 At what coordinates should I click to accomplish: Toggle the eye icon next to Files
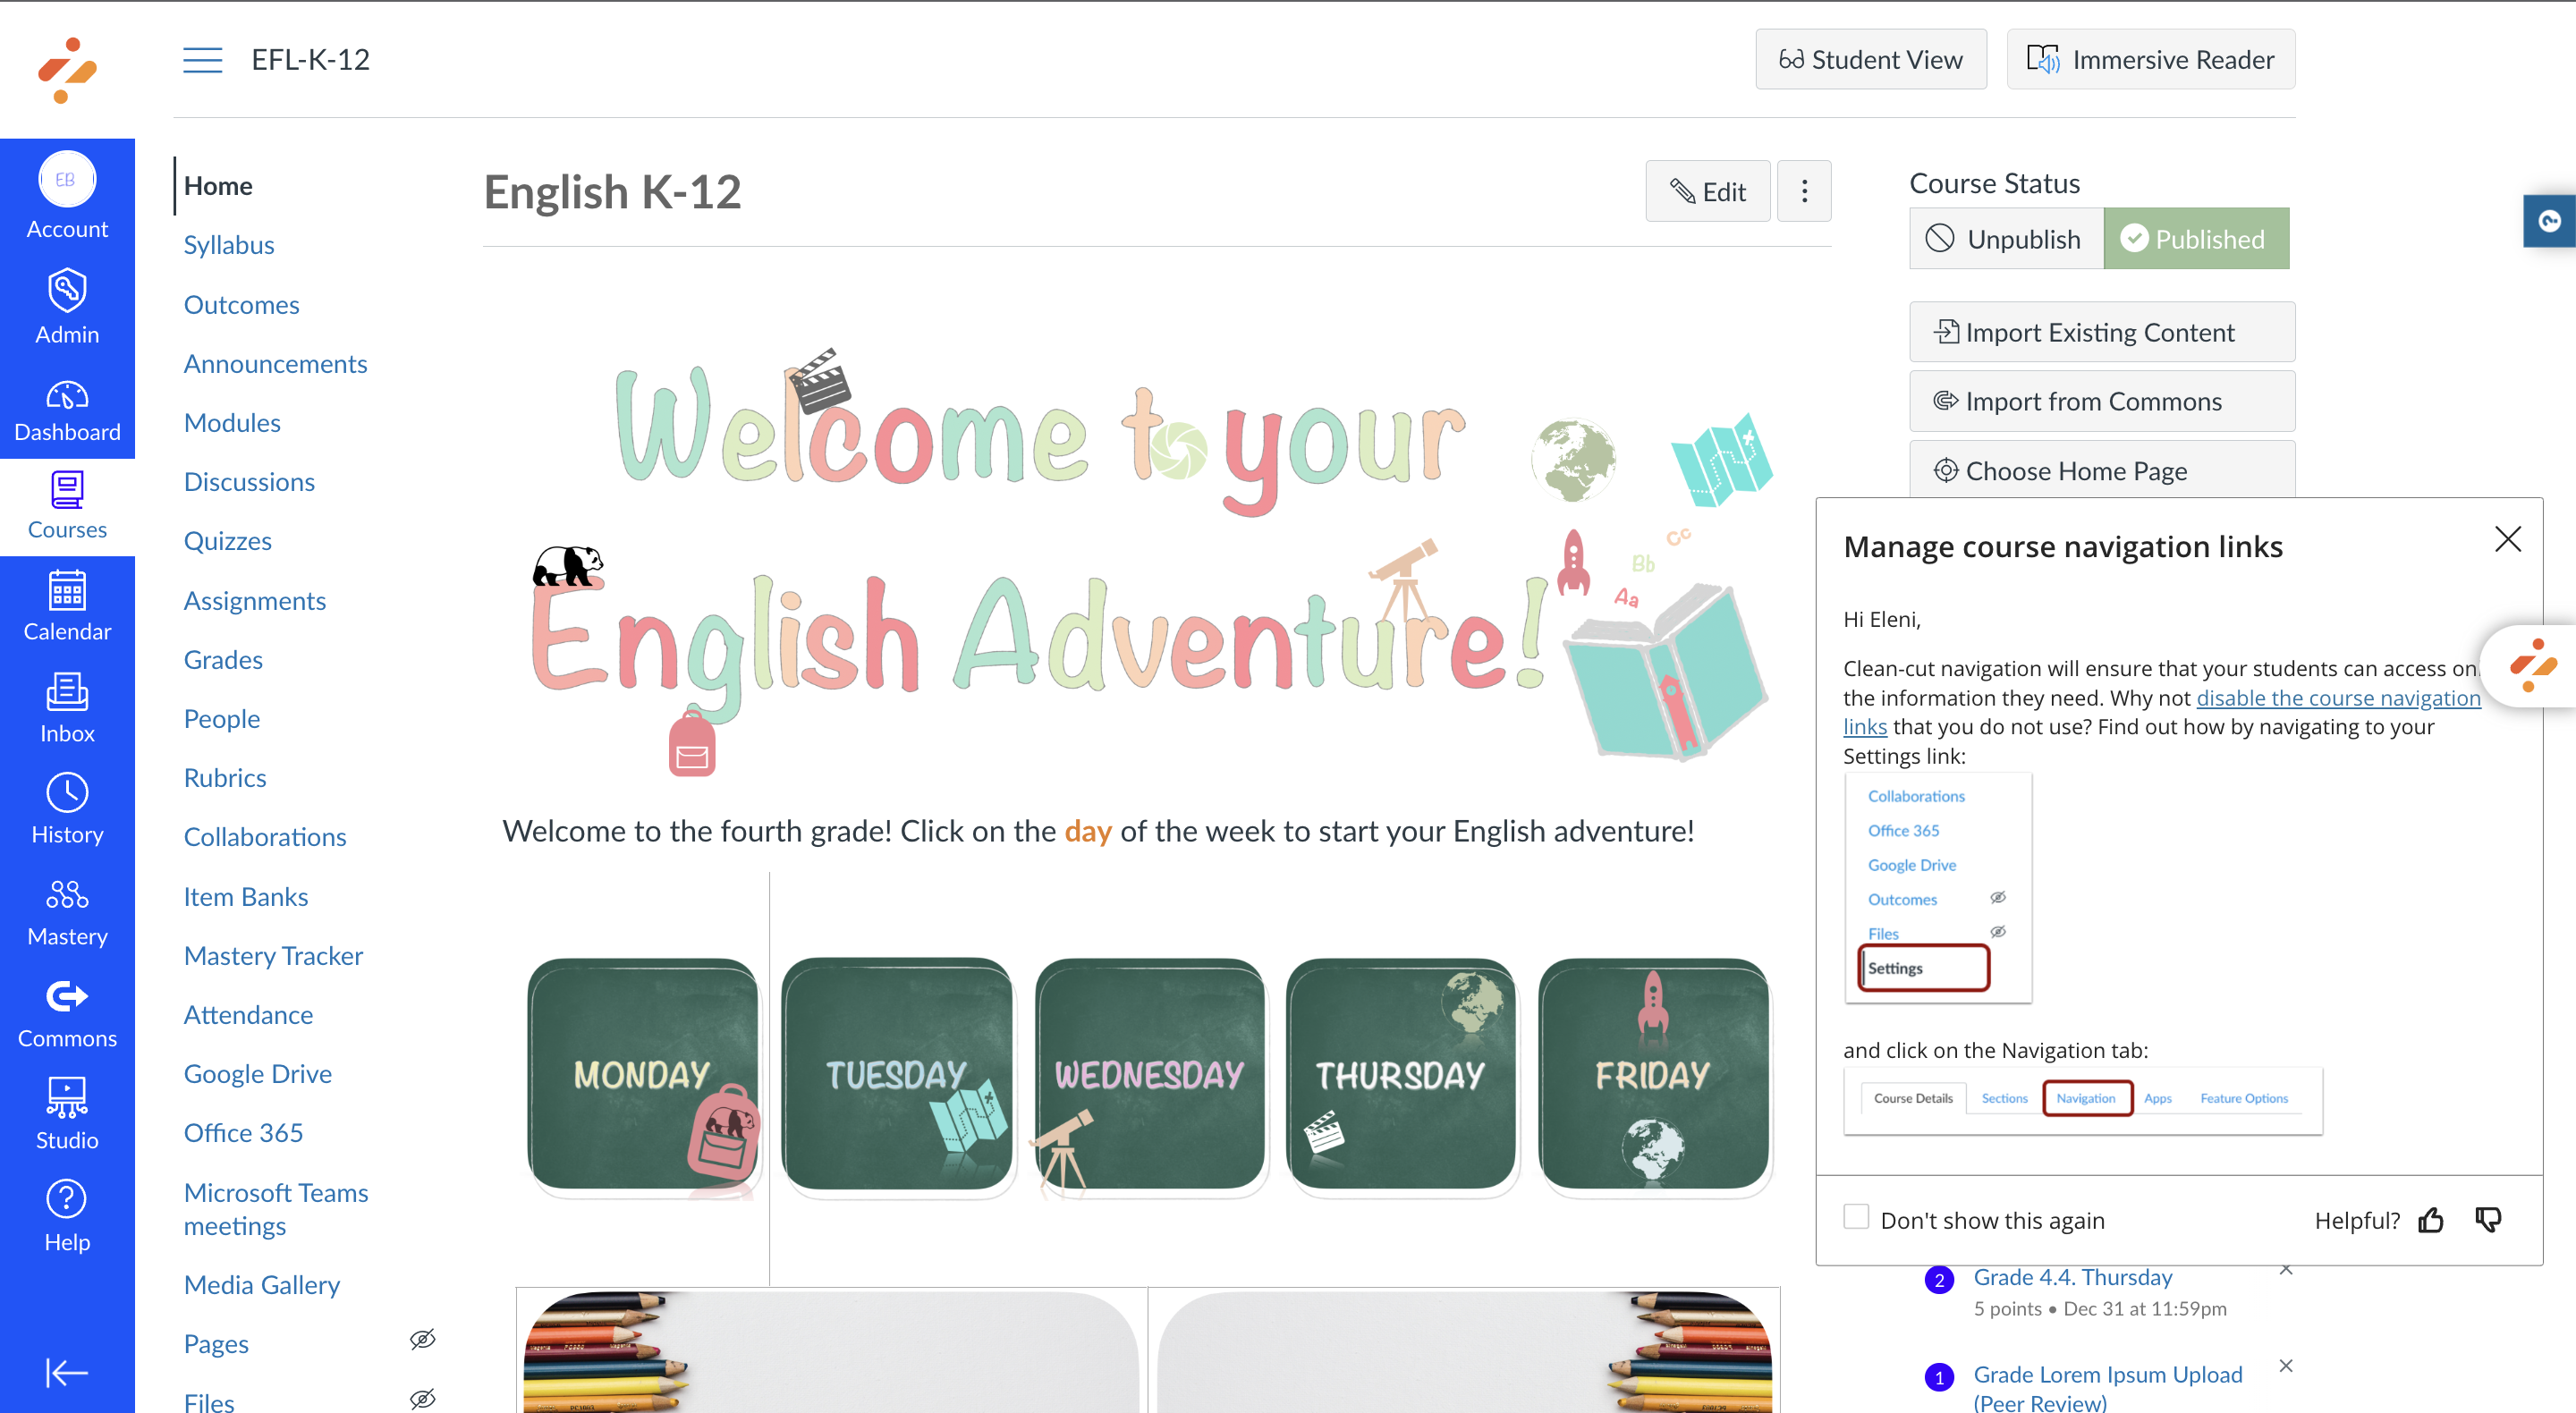pyautogui.click(x=423, y=1398)
